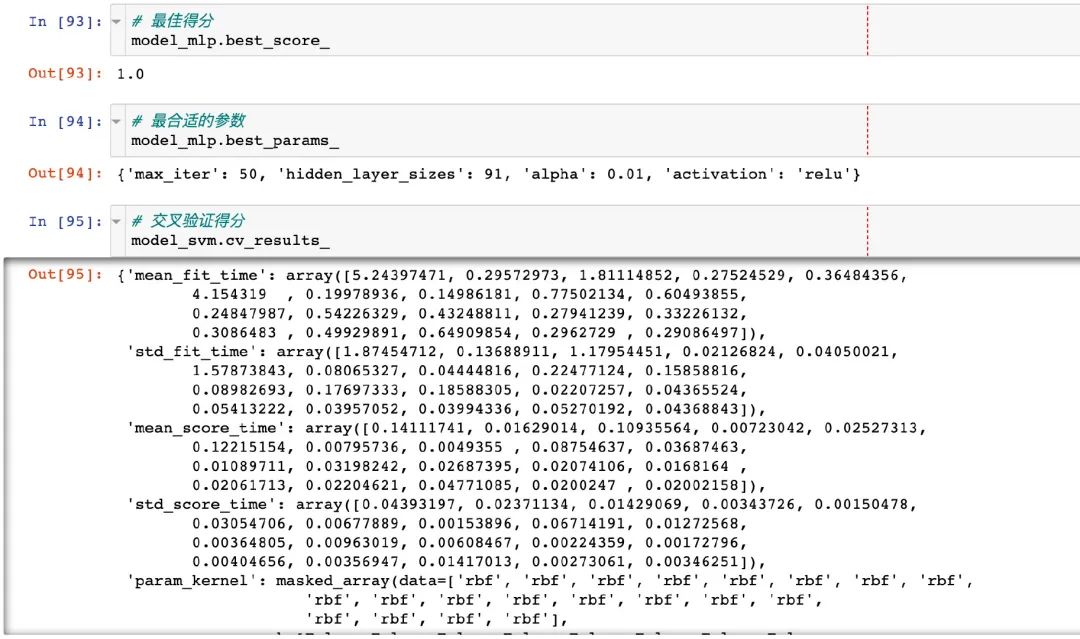Screen dimensions: 1080x639
Task: Click the Out[94] output prompt
Action: [65, 174]
